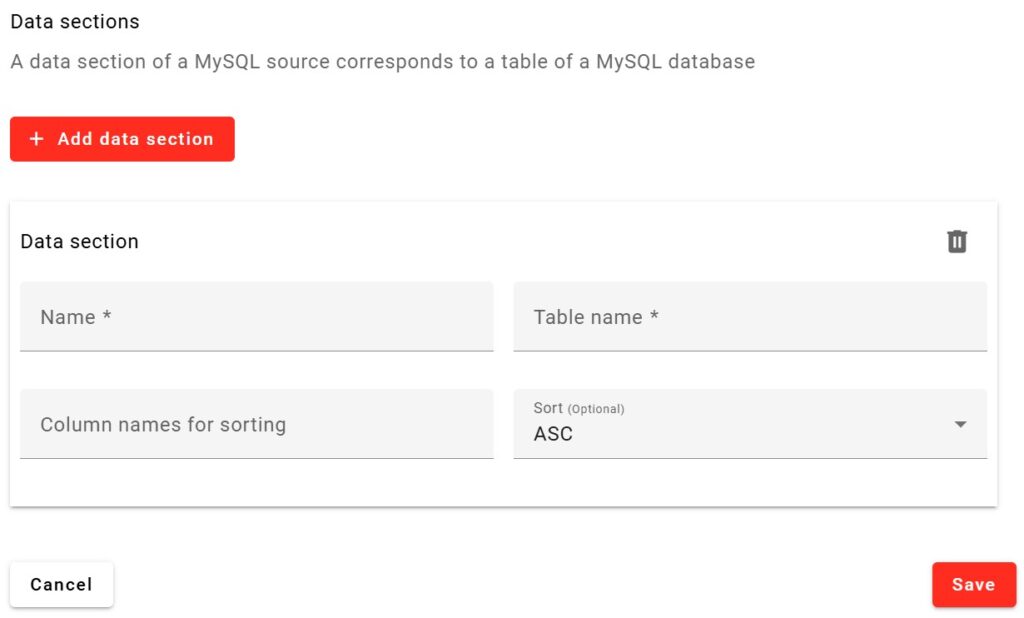The width and height of the screenshot is (1024, 618).
Task: Click the Data sections heading
Action: (x=75, y=21)
